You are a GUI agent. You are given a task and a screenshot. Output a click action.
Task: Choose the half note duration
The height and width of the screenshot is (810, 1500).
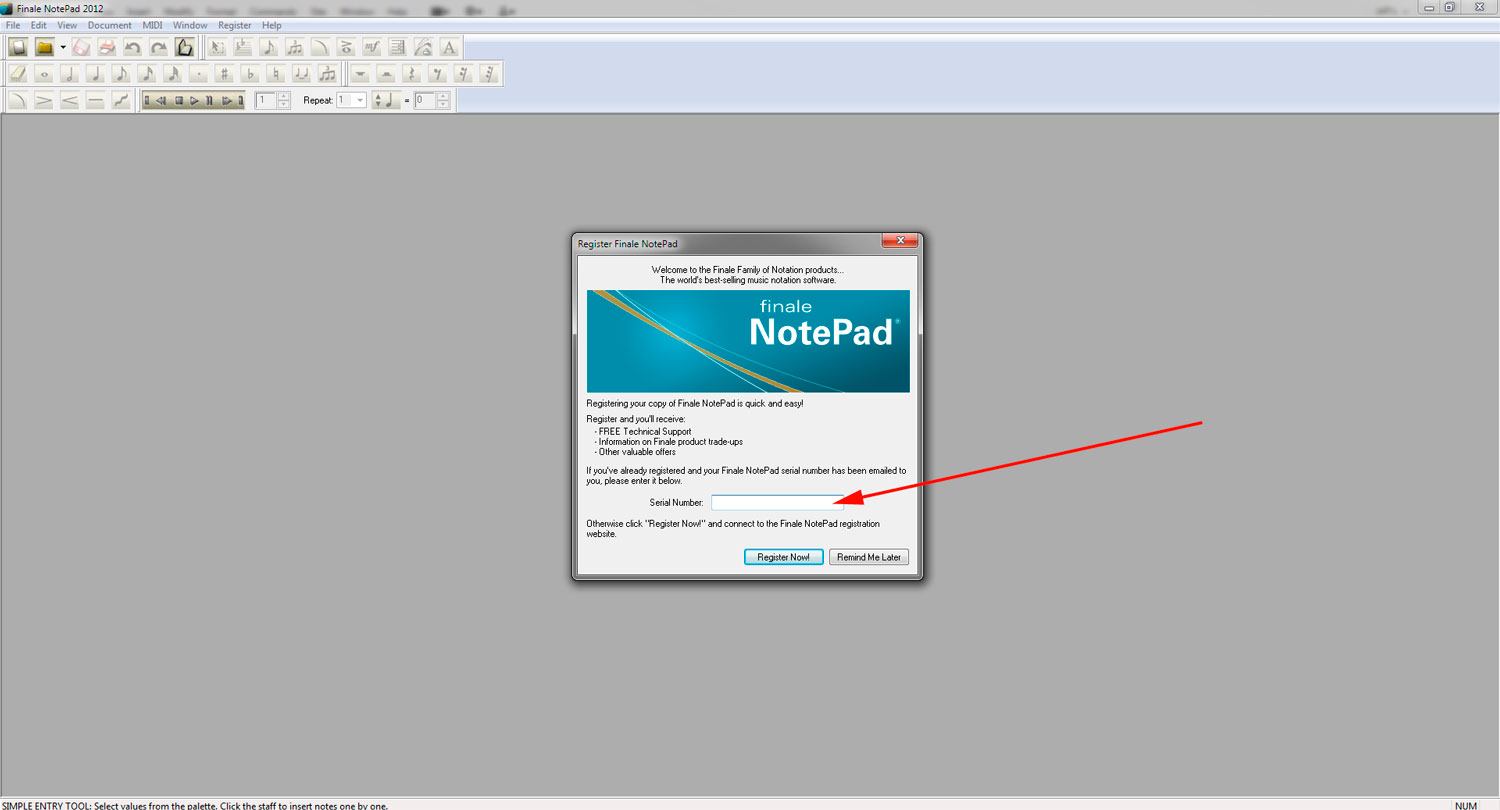pyautogui.click(x=70, y=74)
